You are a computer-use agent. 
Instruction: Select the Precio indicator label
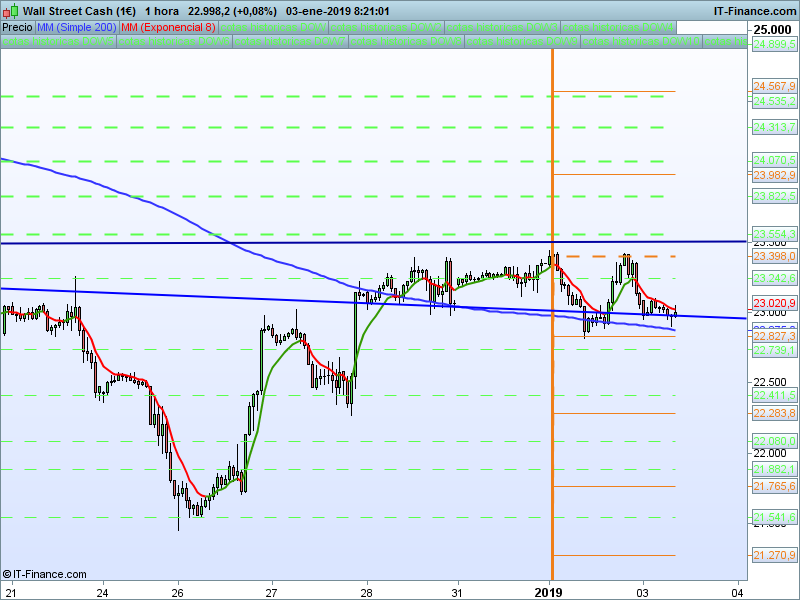17,28
